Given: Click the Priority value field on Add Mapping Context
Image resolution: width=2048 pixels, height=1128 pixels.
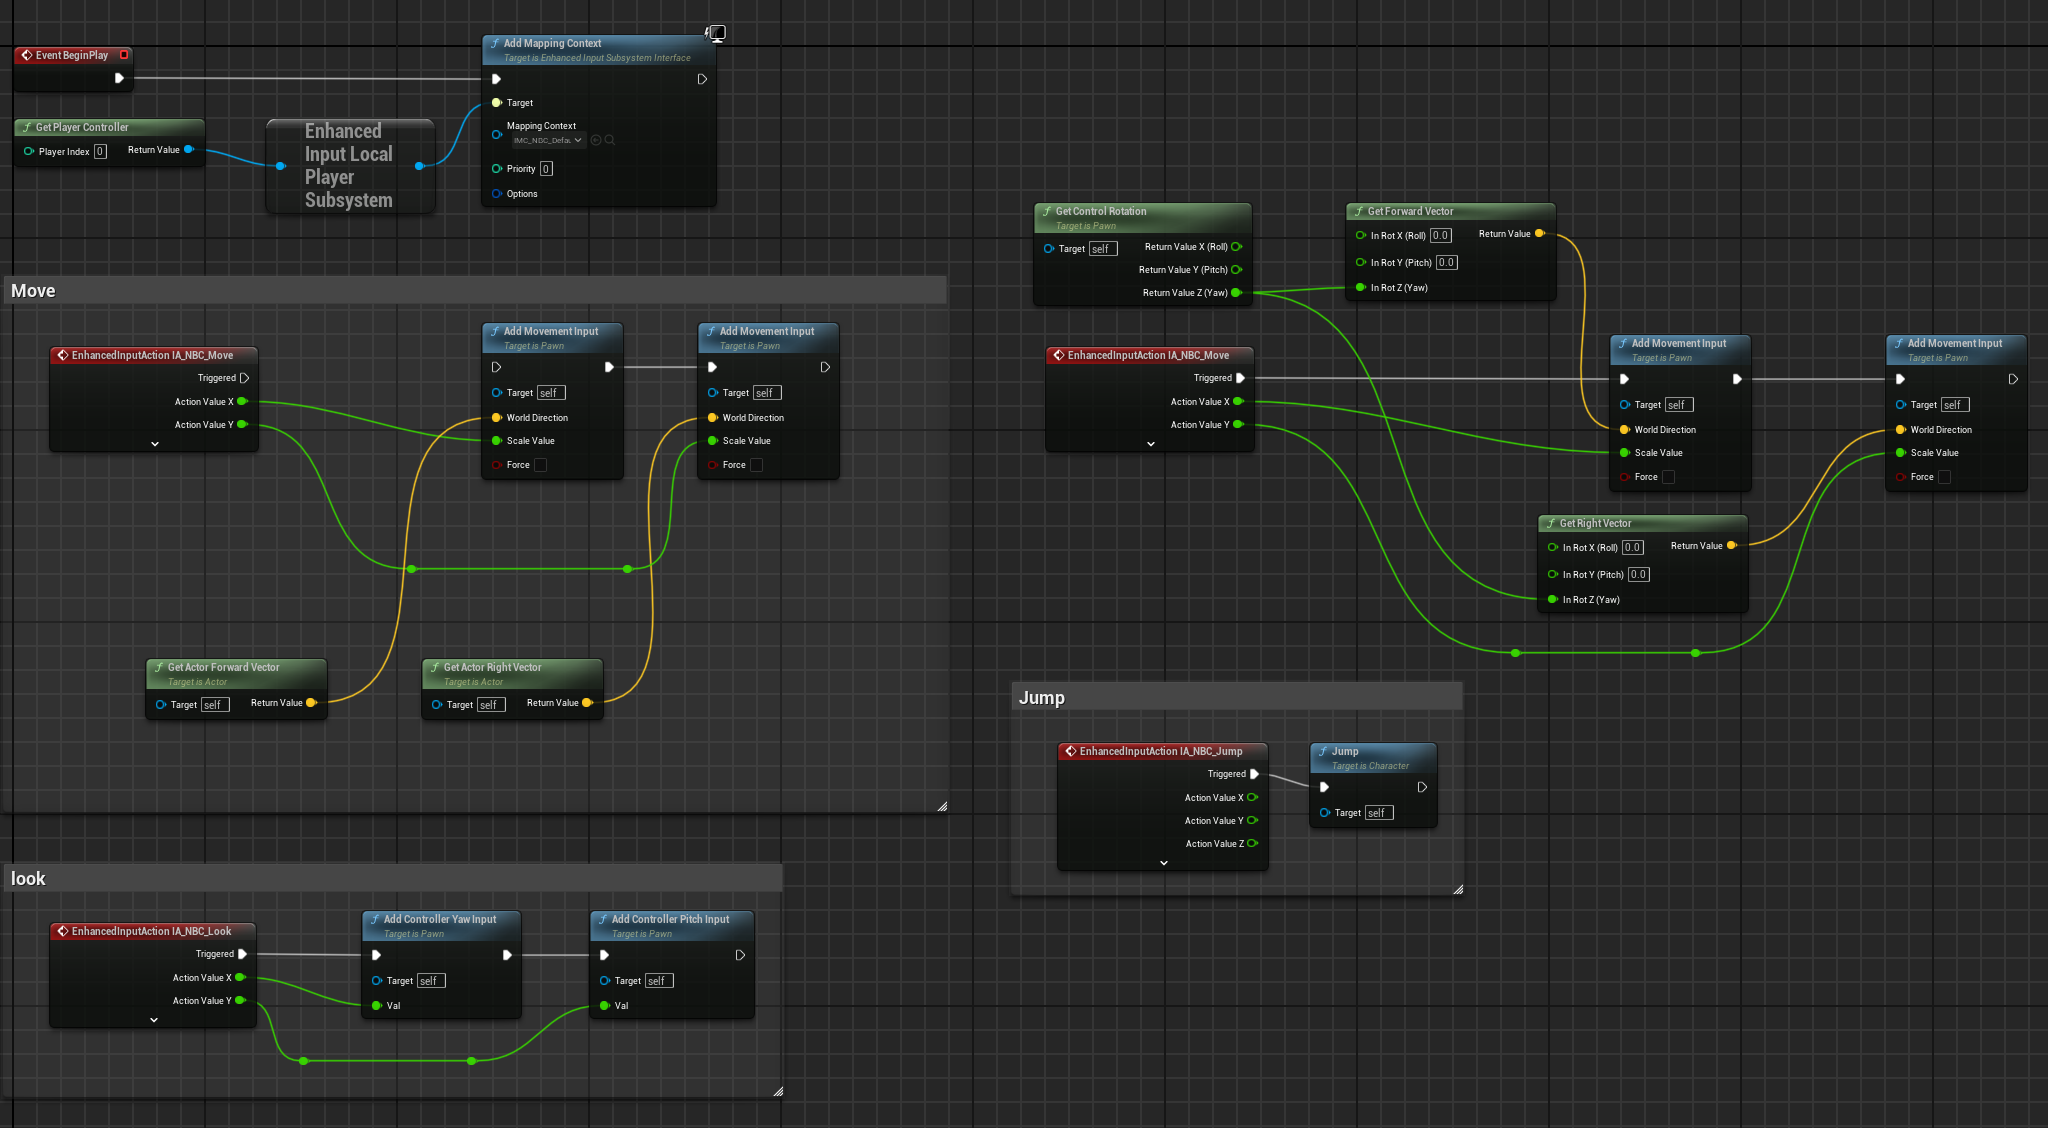Looking at the screenshot, I should pyautogui.click(x=546, y=169).
